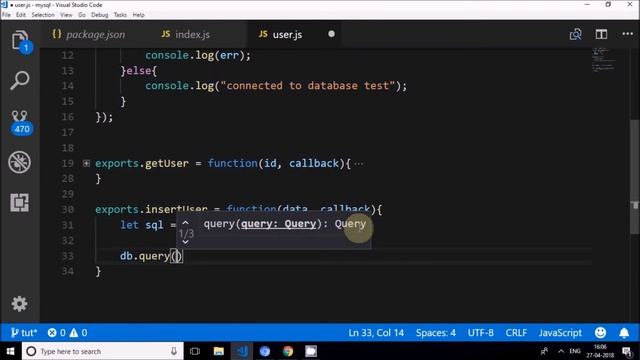Click the editor vertical scrollbar

635,176
